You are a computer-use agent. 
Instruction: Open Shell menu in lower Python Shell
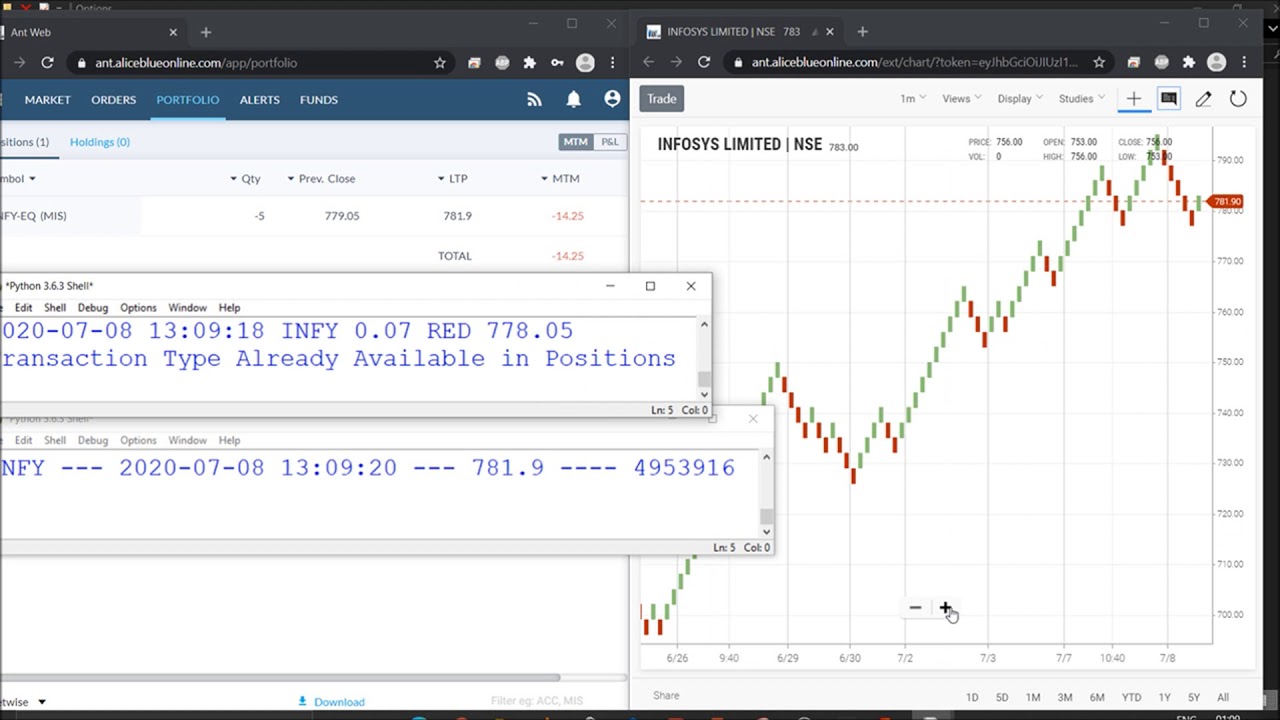point(55,440)
